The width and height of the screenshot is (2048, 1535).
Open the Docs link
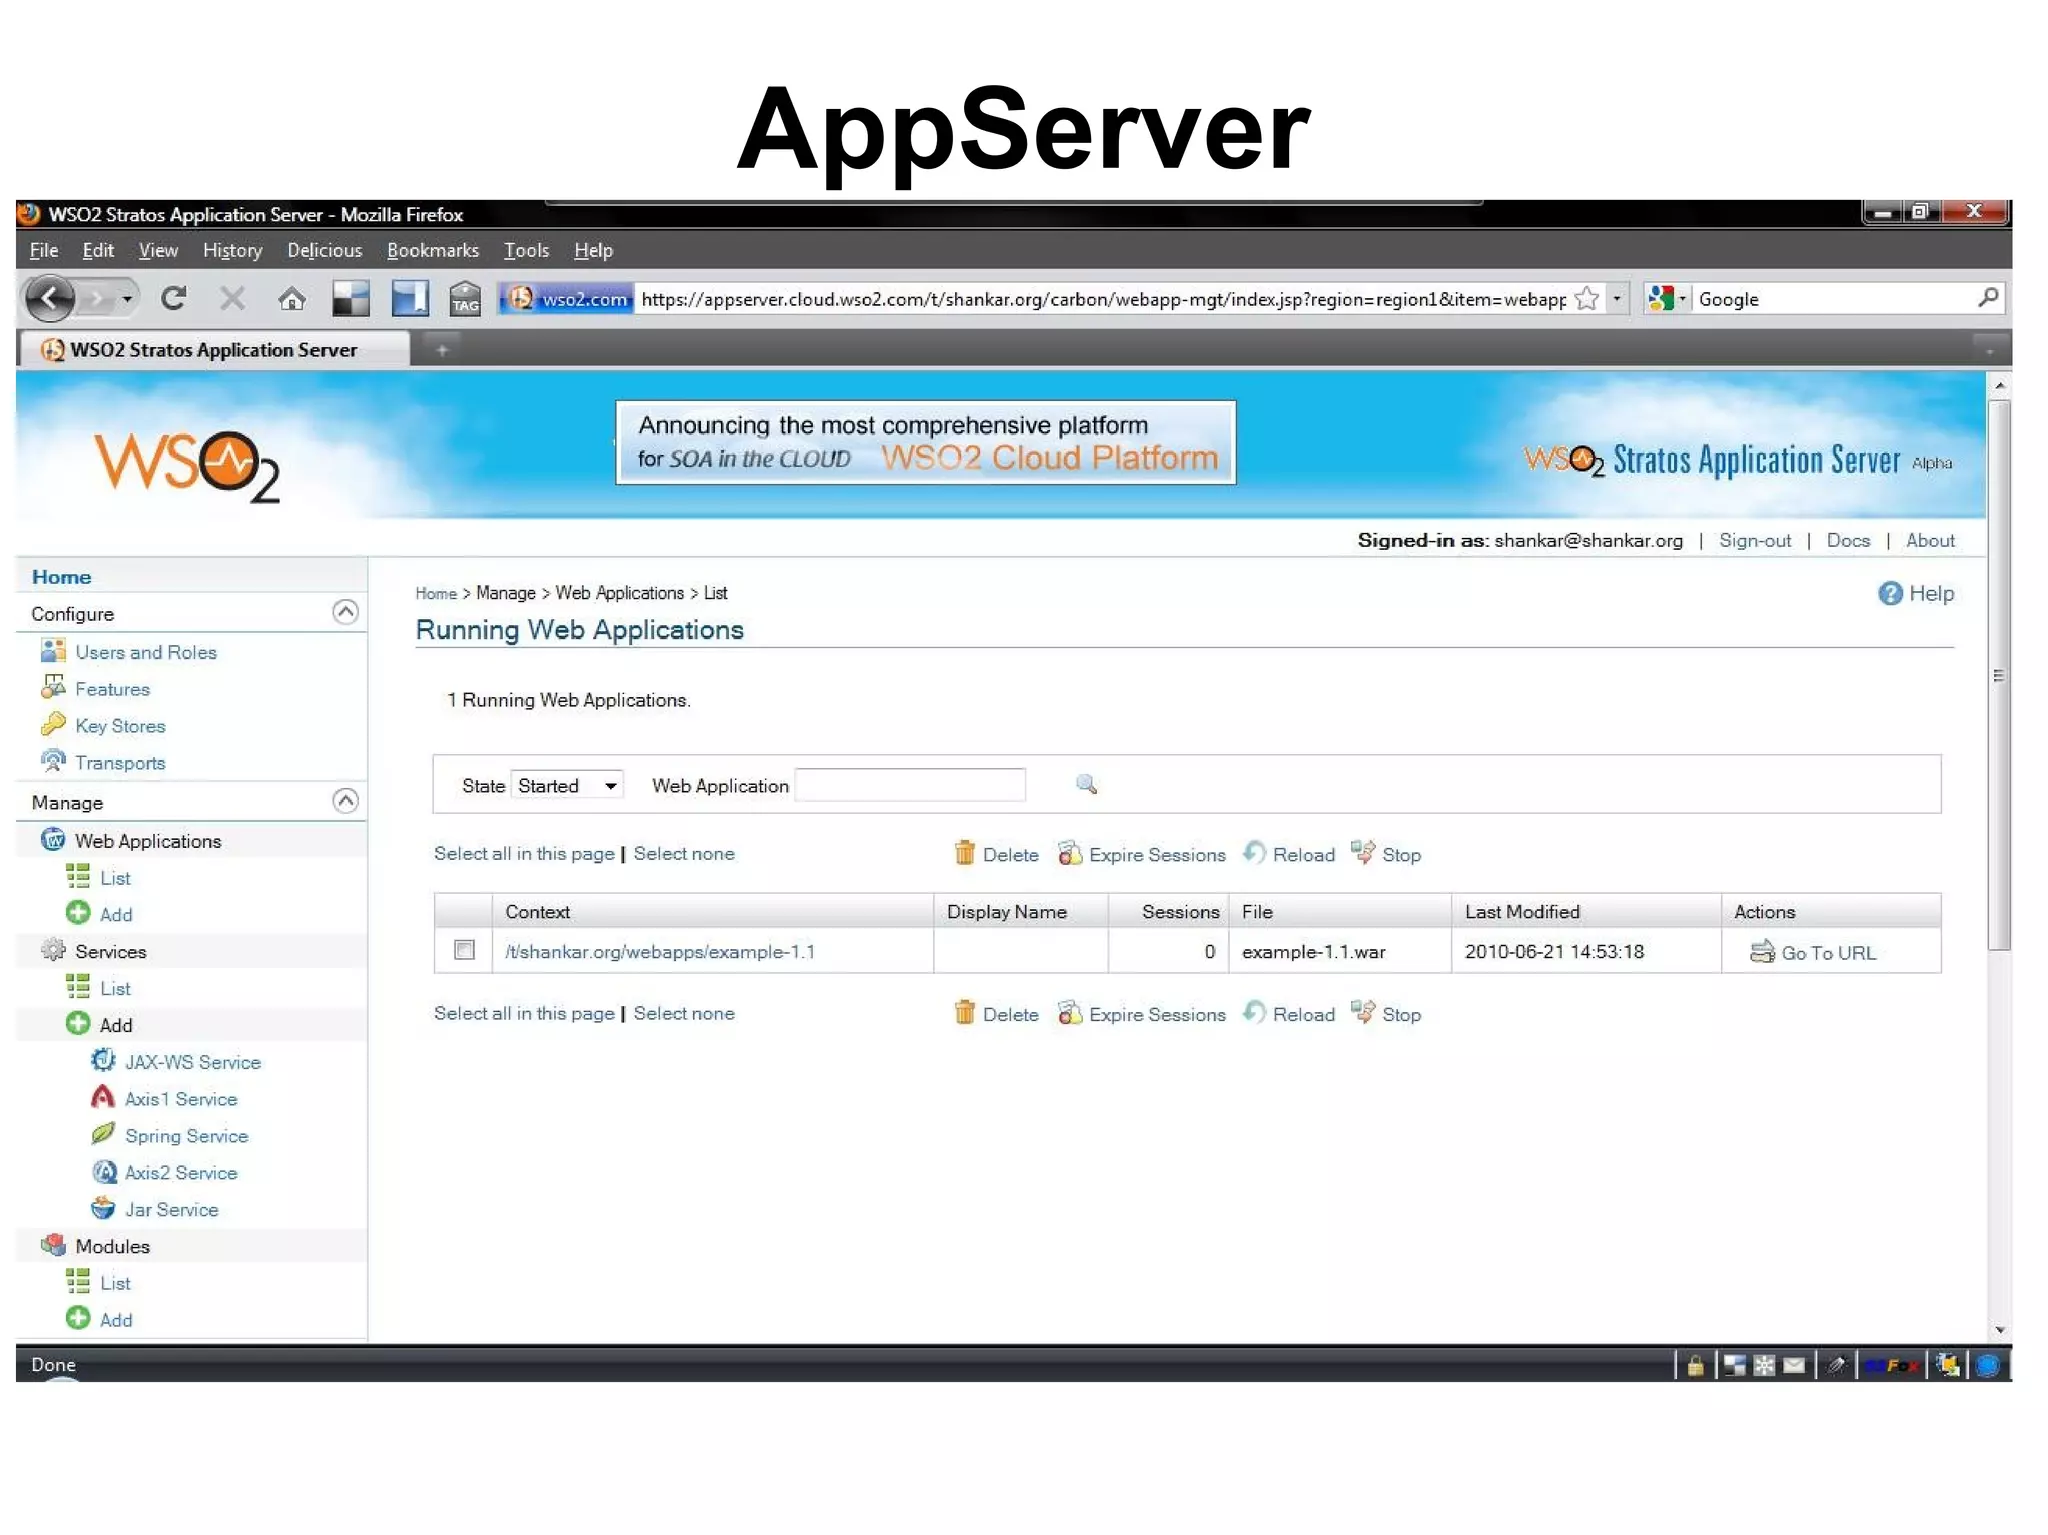pyautogui.click(x=1848, y=540)
